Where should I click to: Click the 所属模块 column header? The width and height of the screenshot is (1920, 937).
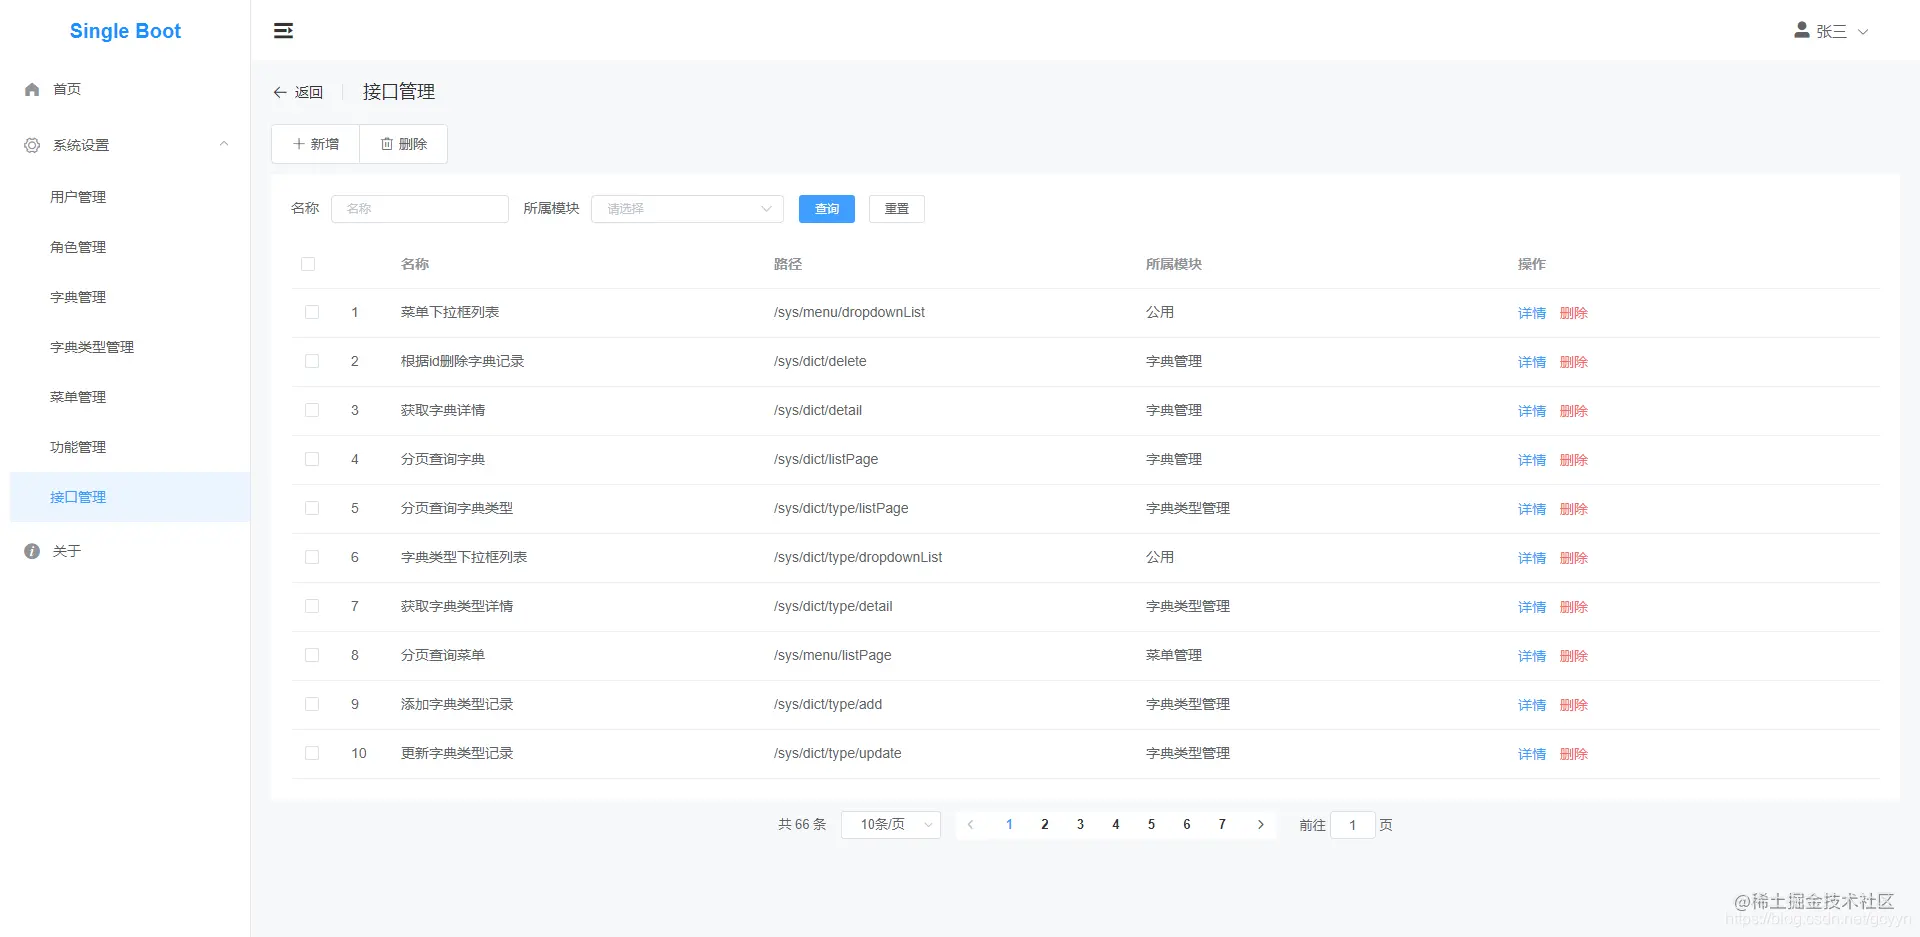[1173, 264]
